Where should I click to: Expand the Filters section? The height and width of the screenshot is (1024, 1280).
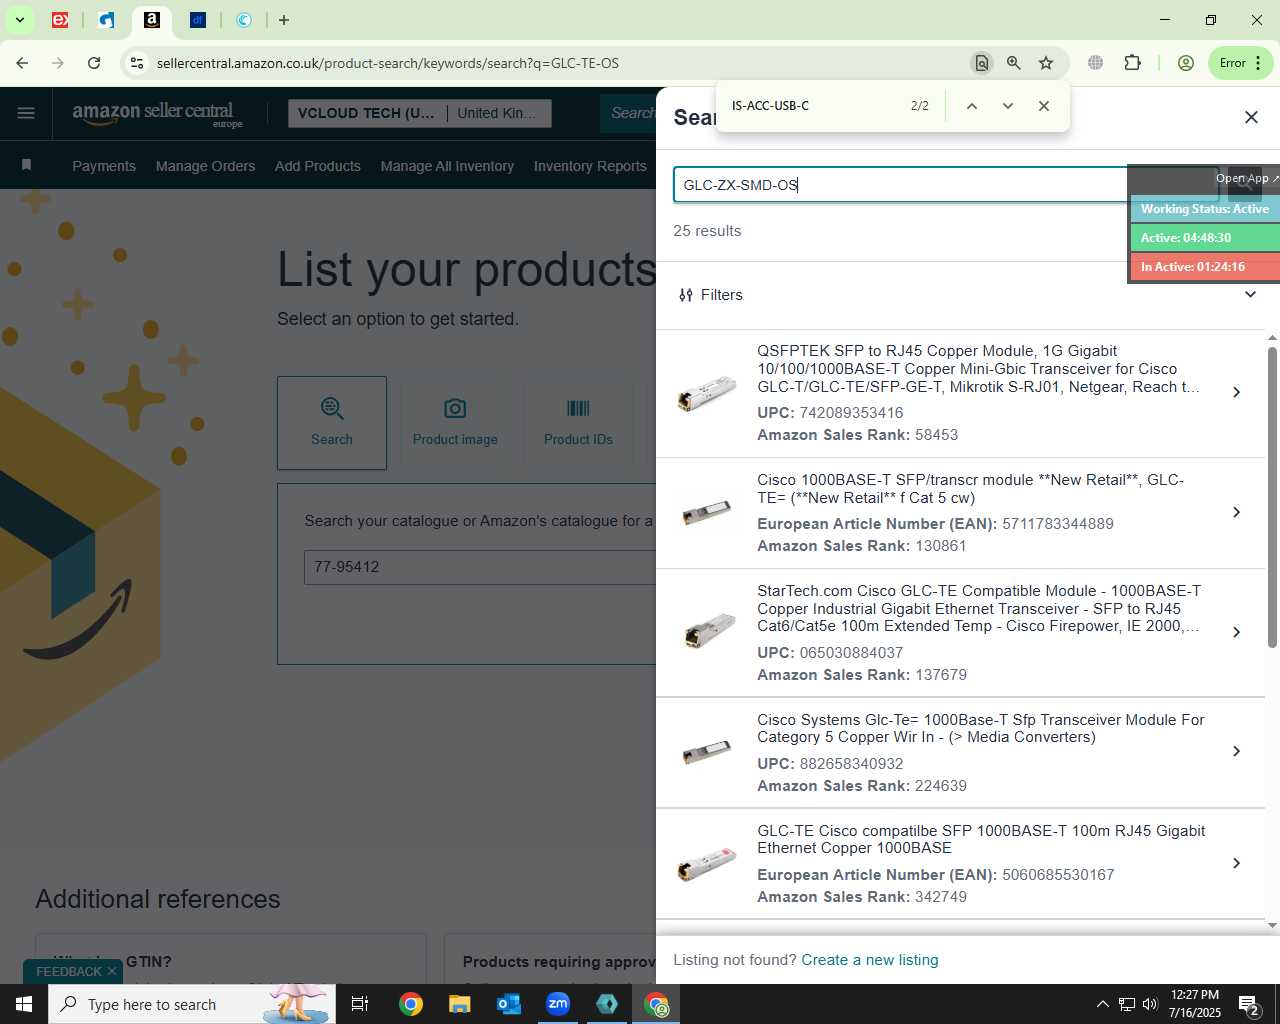[x=968, y=295]
